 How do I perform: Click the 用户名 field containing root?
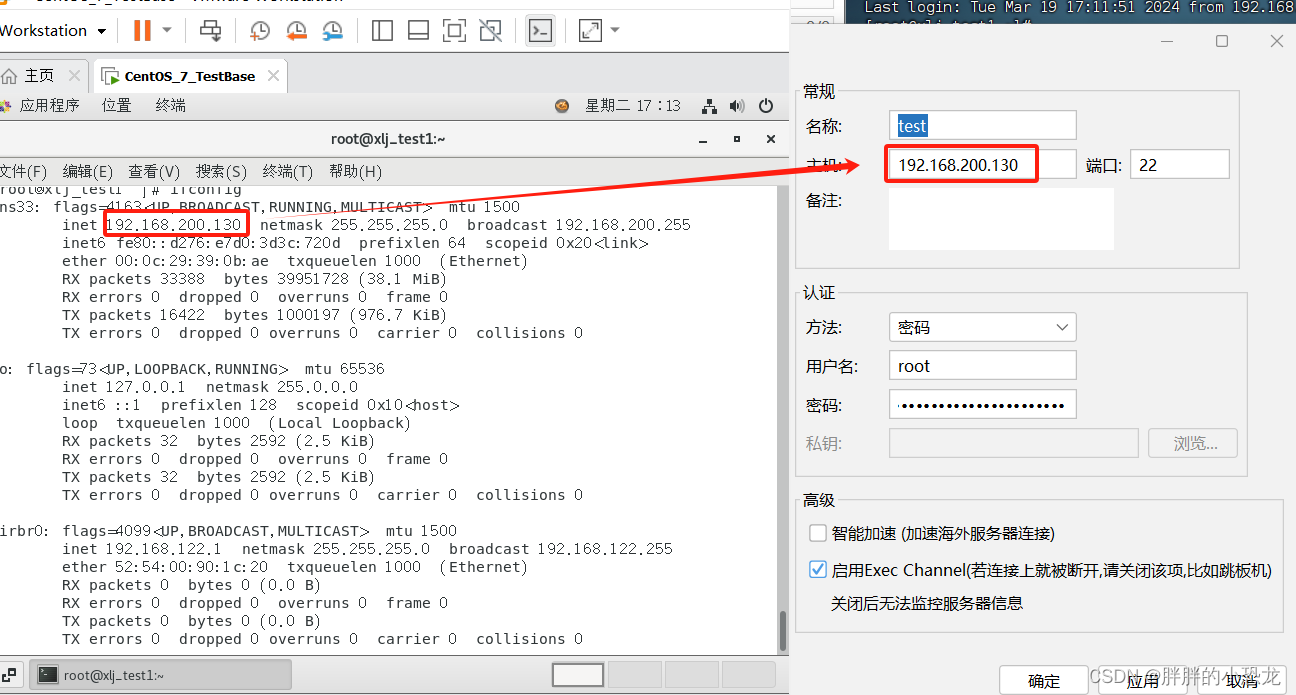[x=982, y=366]
